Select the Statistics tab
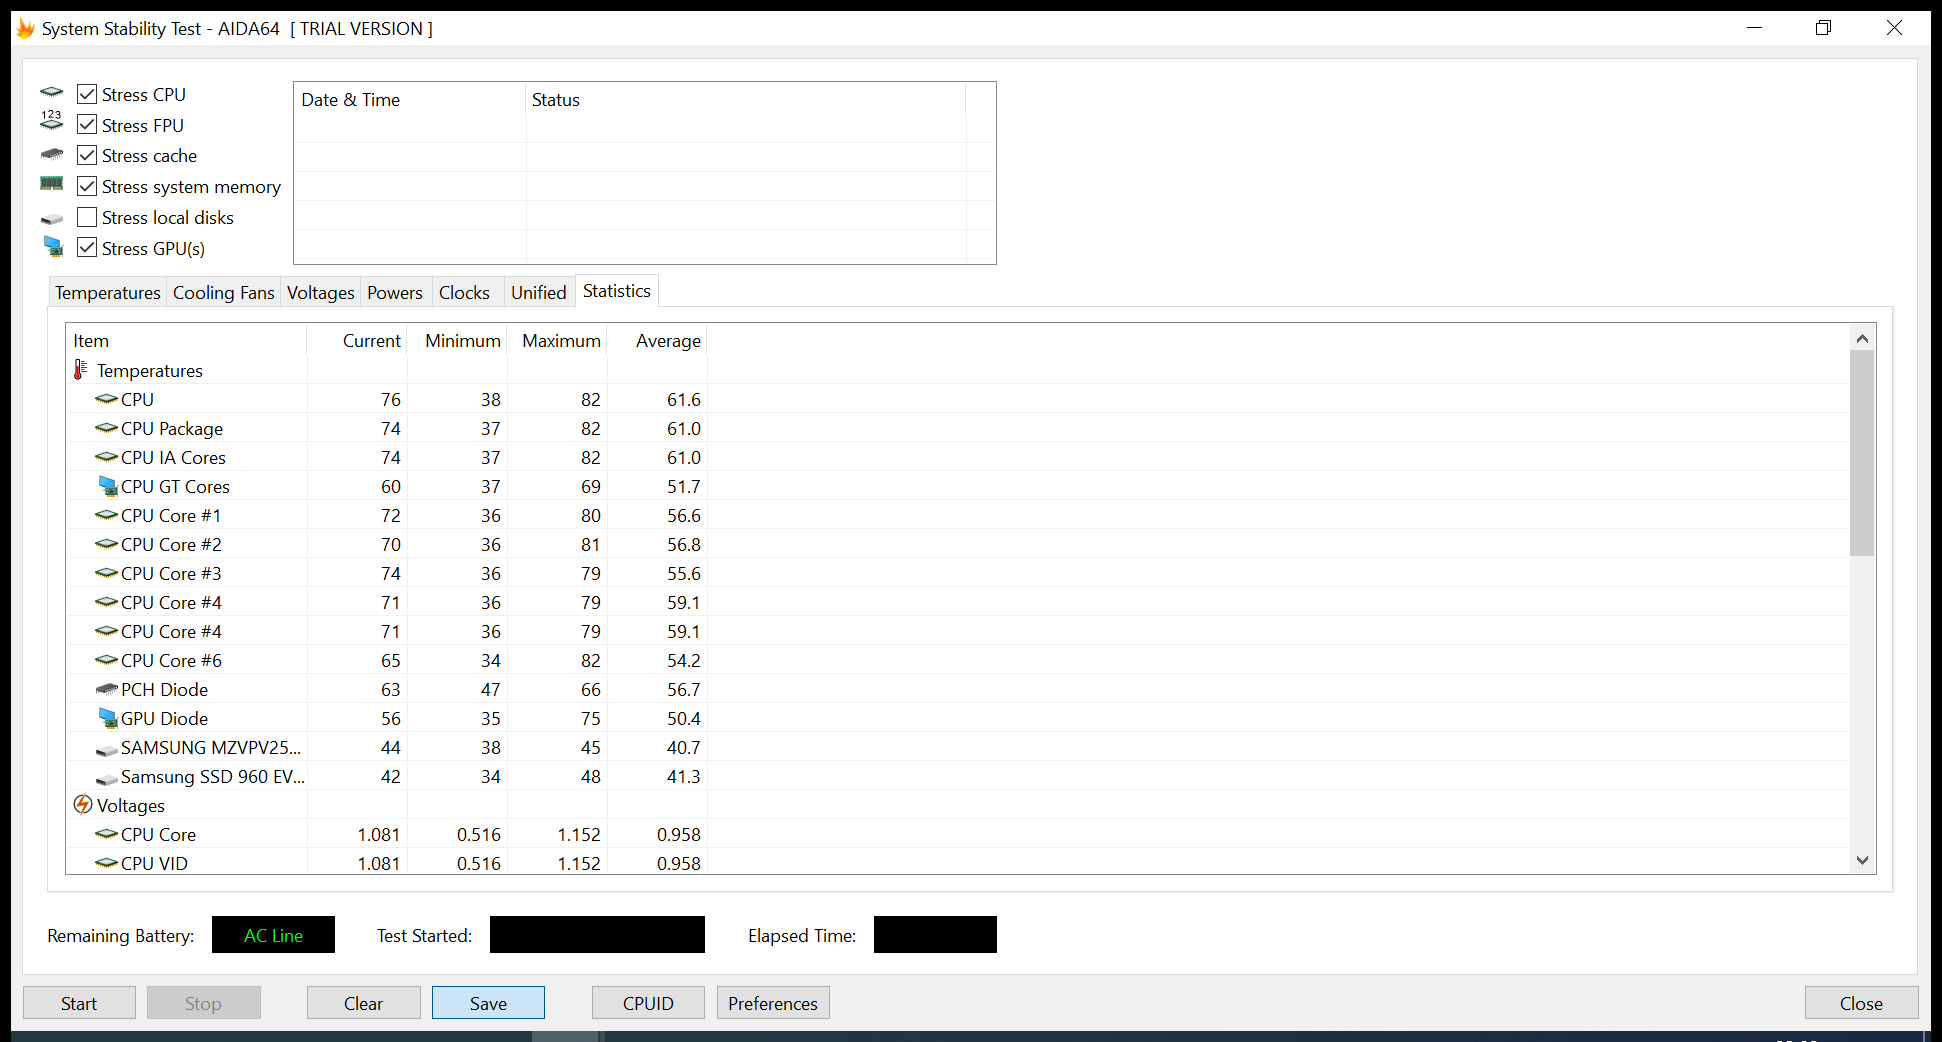Viewport: 1942px width, 1042px height. click(x=617, y=291)
